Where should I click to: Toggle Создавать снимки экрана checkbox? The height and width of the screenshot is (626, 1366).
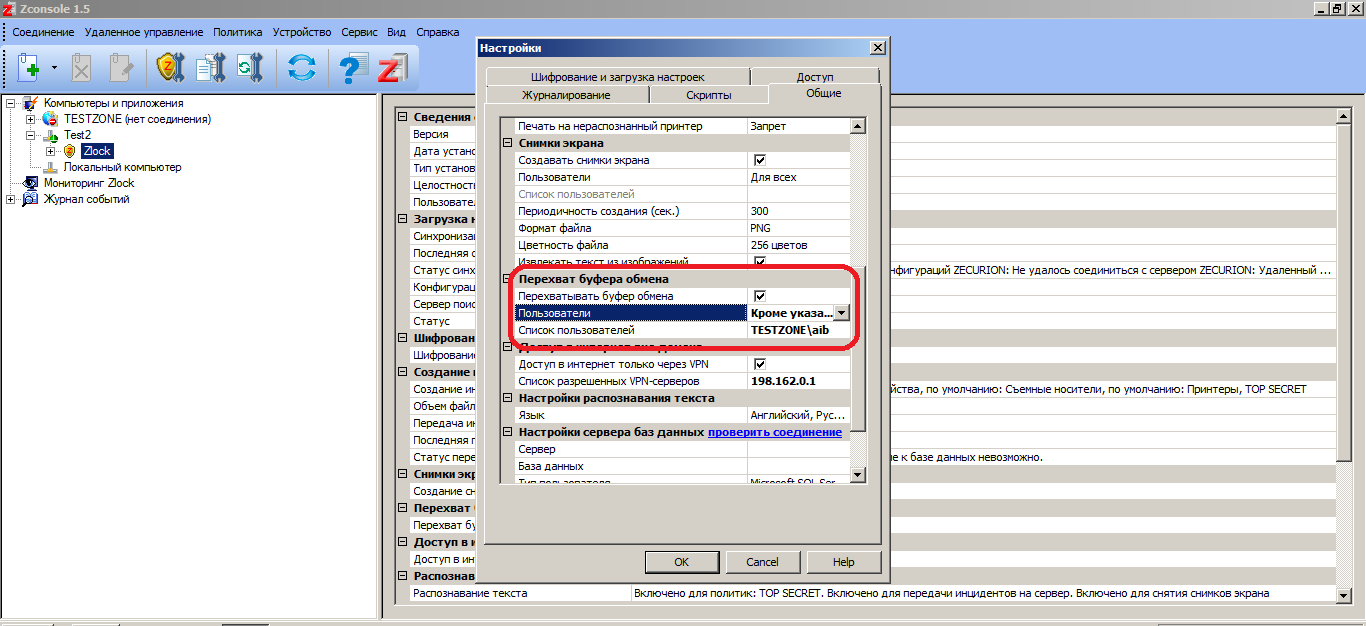(x=759, y=160)
